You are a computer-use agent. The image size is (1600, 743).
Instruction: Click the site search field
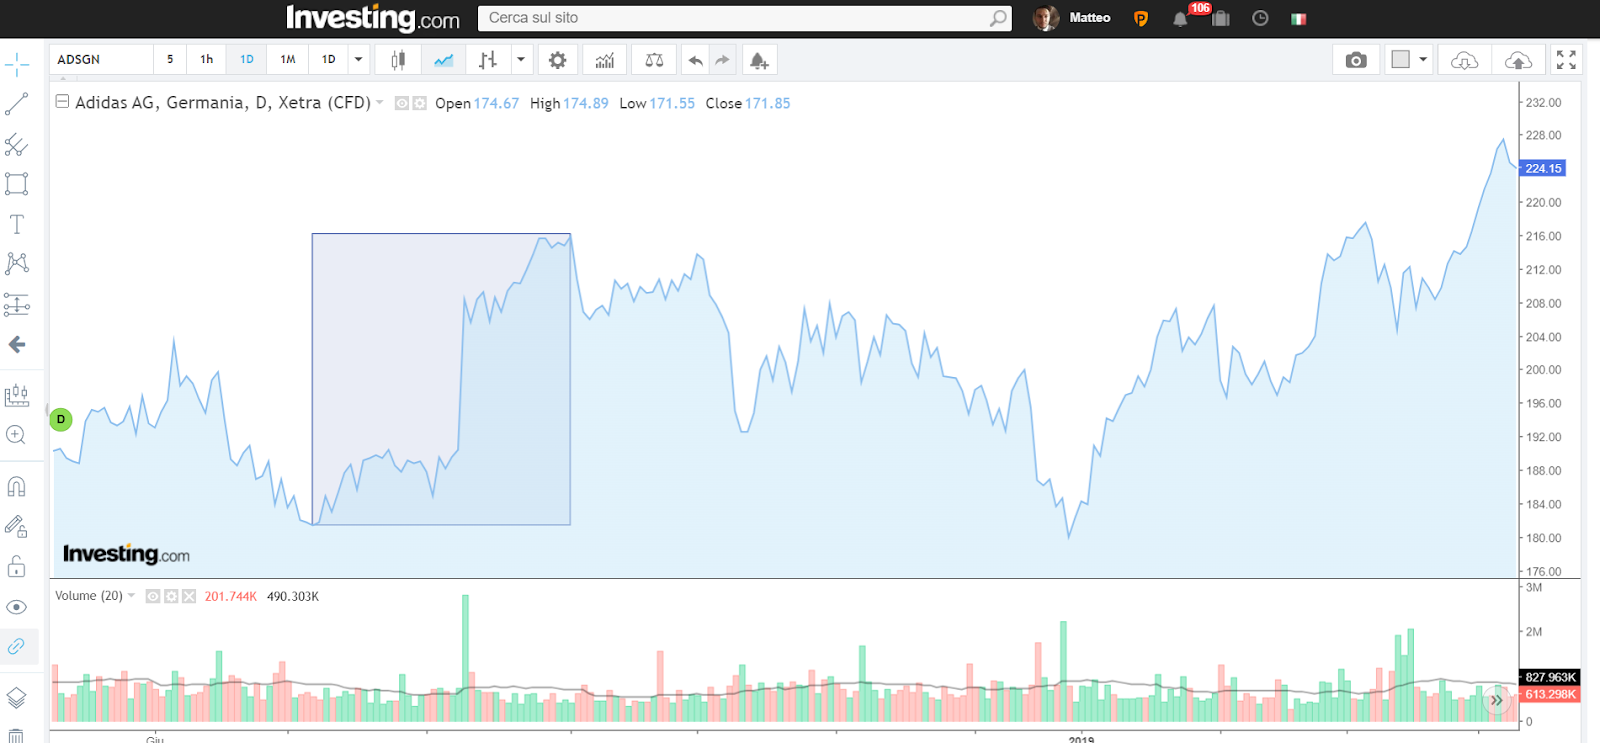tap(735, 18)
